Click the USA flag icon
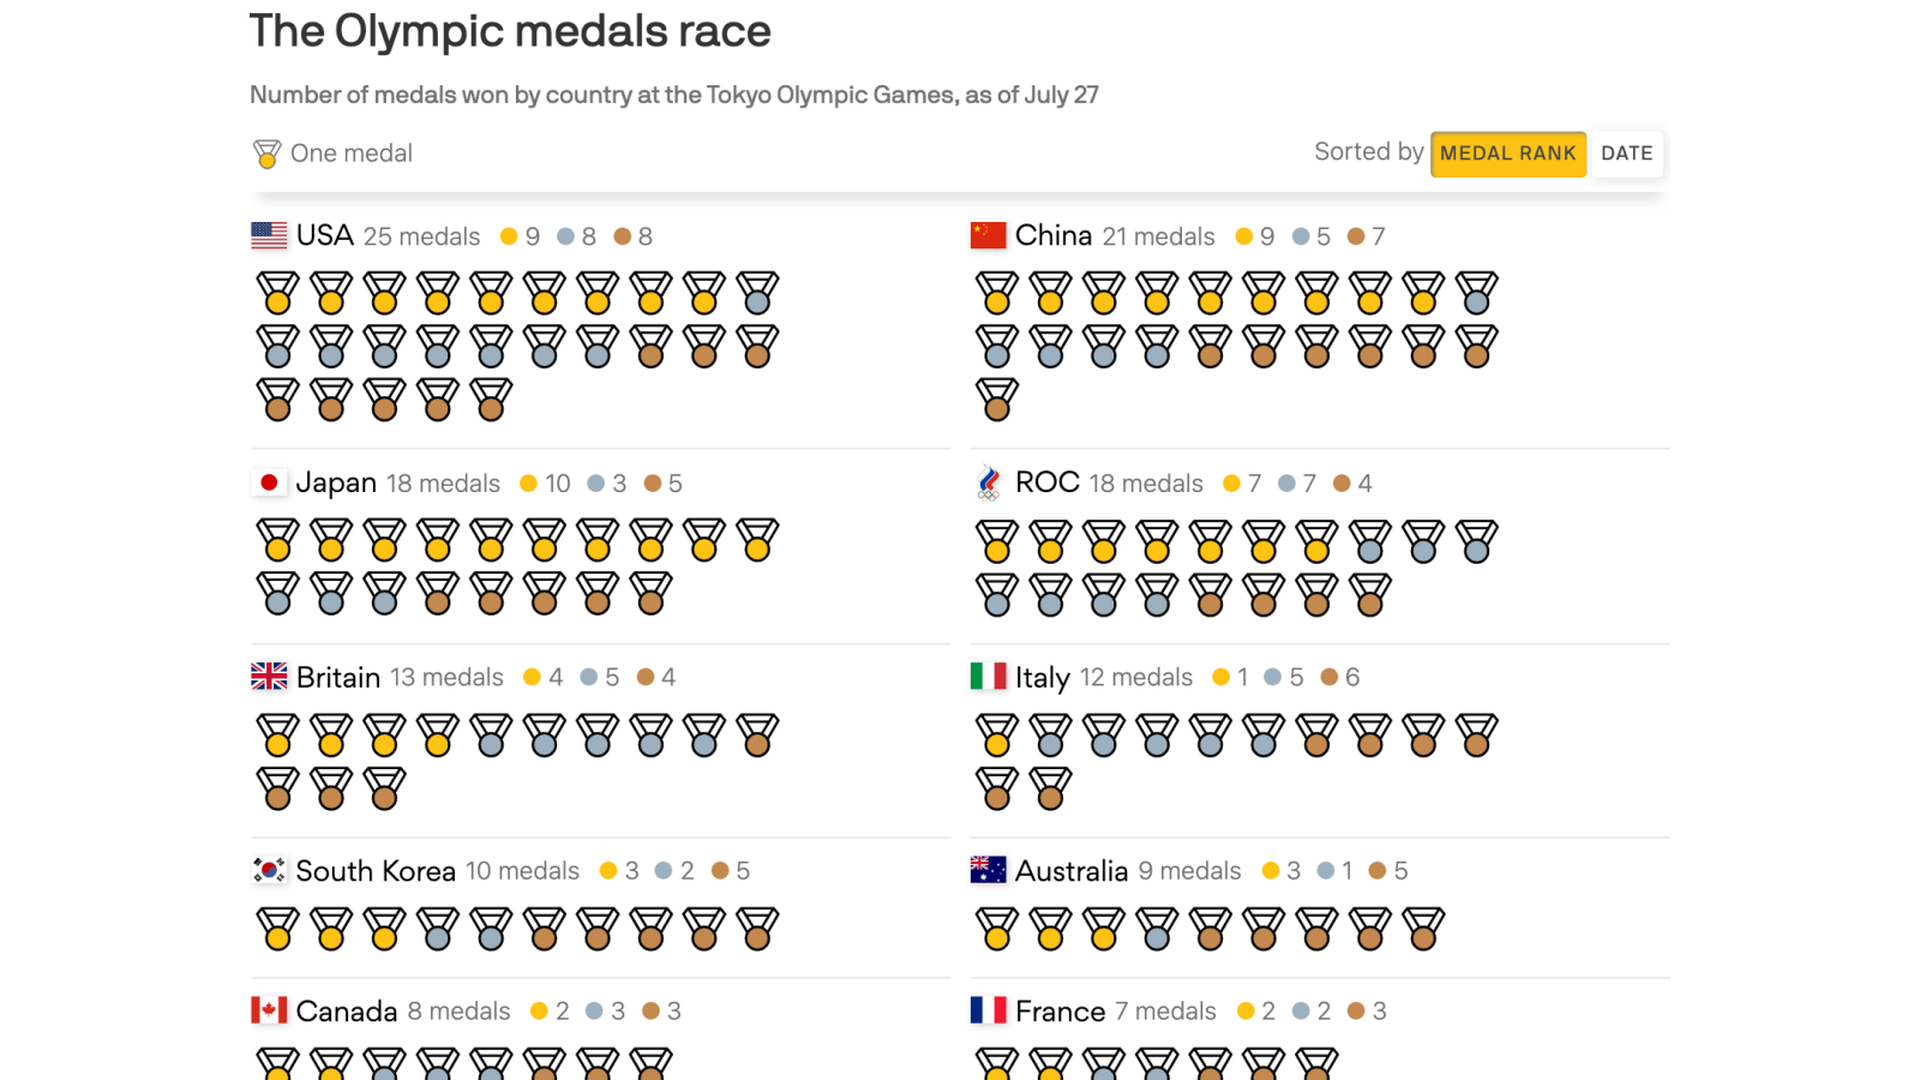The height and width of the screenshot is (1080, 1920). [x=269, y=236]
